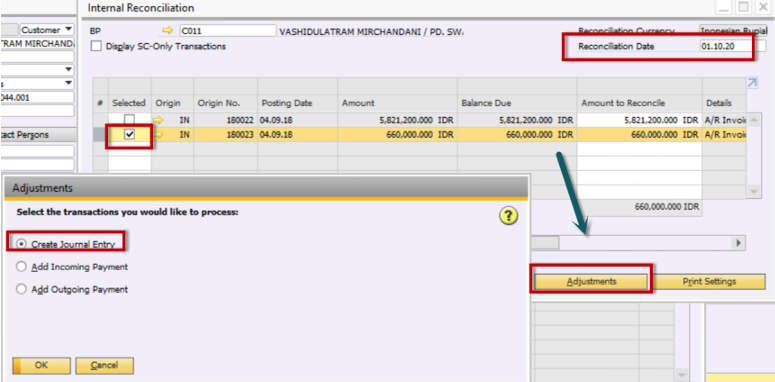Click the Amount to Reconcile cell 660,000.000 for row 180023
The height and width of the screenshot is (382, 775).
tap(640, 135)
